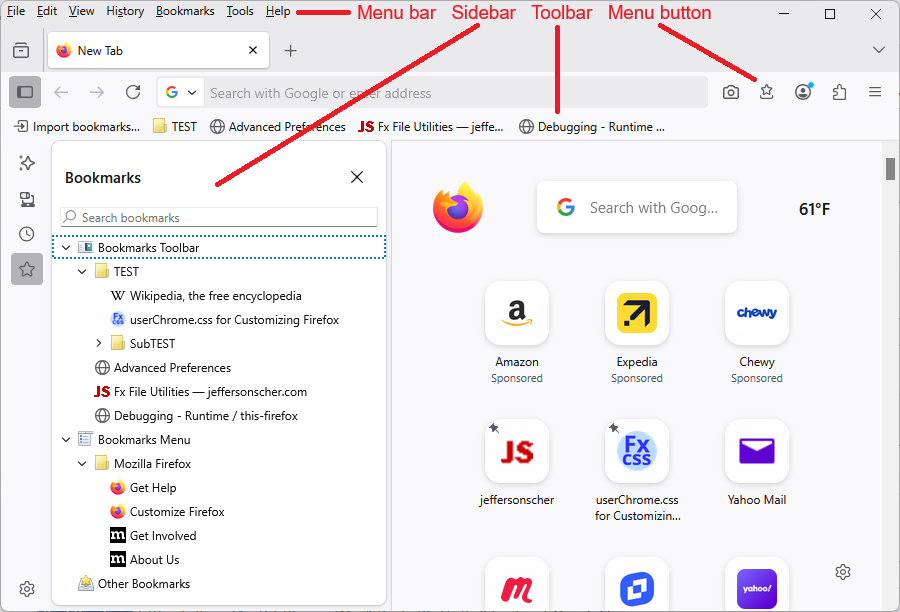Open the Firefox account icon
The image size is (900, 612).
[x=803, y=92]
